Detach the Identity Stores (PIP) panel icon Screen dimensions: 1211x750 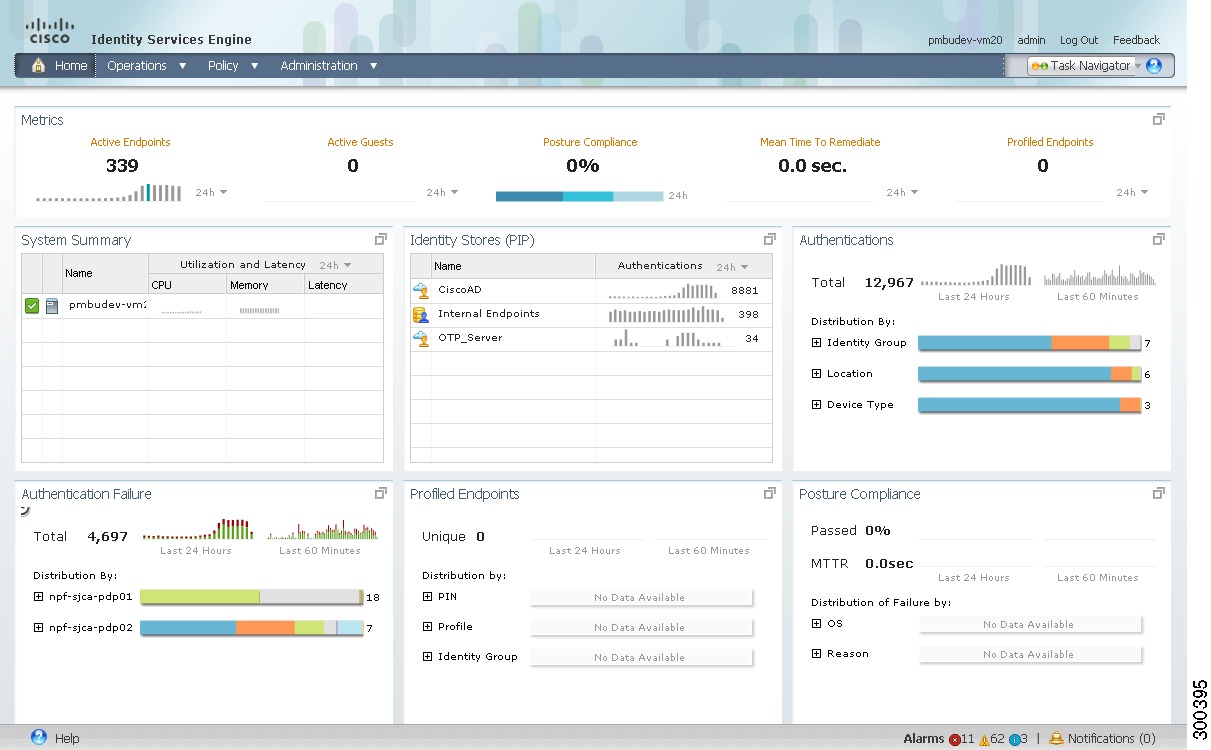tap(769, 239)
